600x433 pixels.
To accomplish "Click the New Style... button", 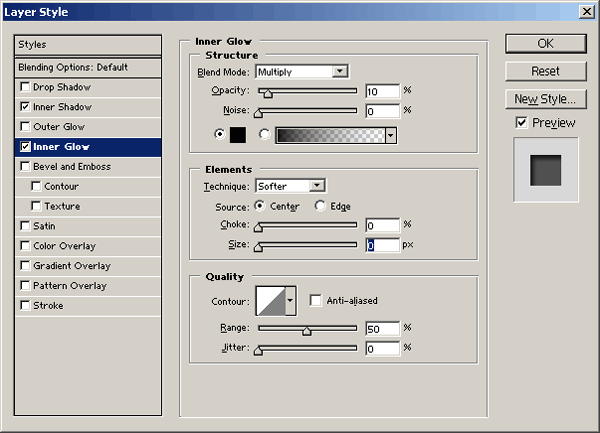I will tap(544, 99).
